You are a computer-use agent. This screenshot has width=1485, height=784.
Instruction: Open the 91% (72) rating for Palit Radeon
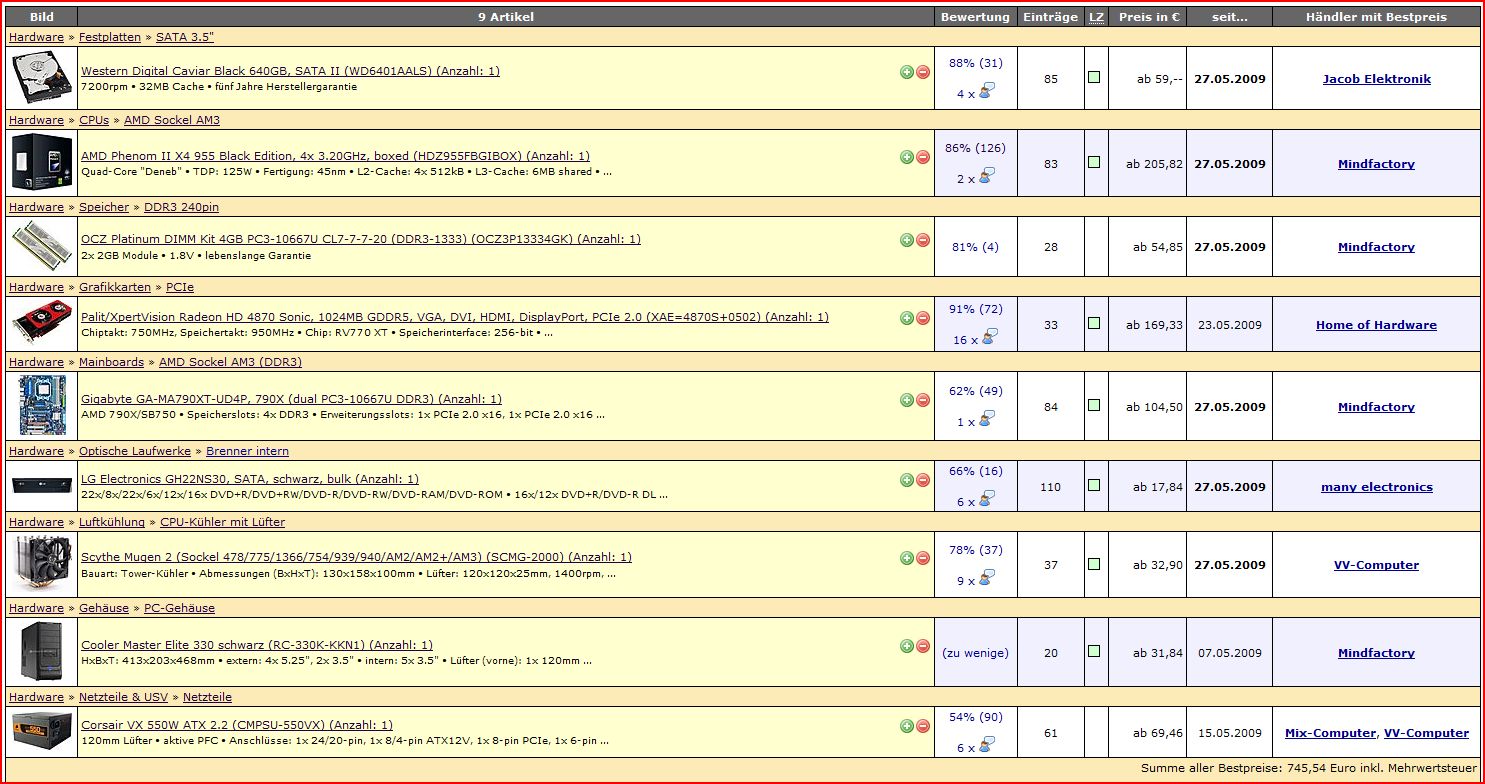975,309
